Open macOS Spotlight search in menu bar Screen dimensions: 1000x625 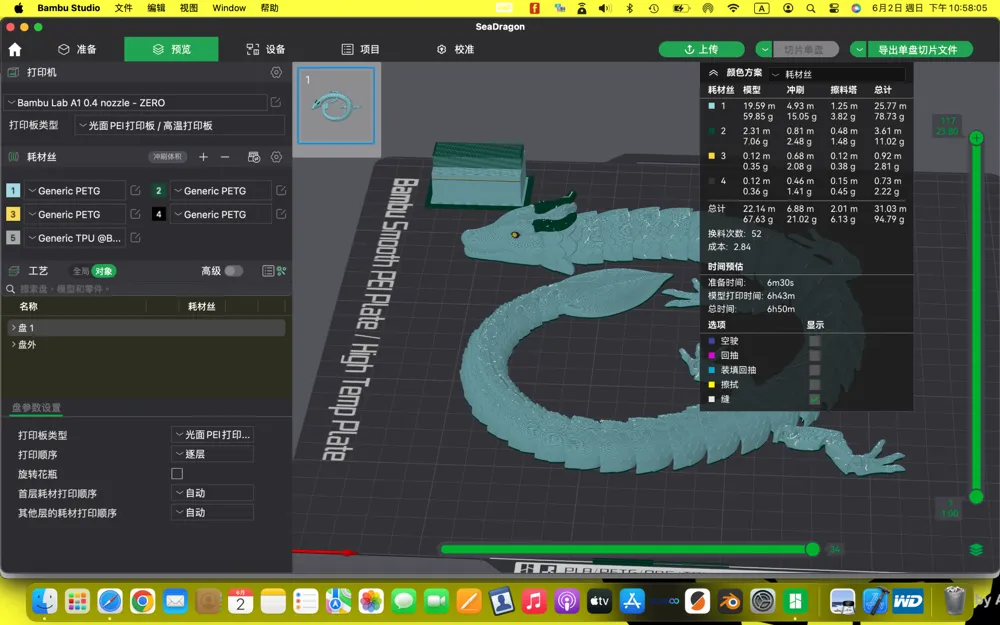coord(811,8)
